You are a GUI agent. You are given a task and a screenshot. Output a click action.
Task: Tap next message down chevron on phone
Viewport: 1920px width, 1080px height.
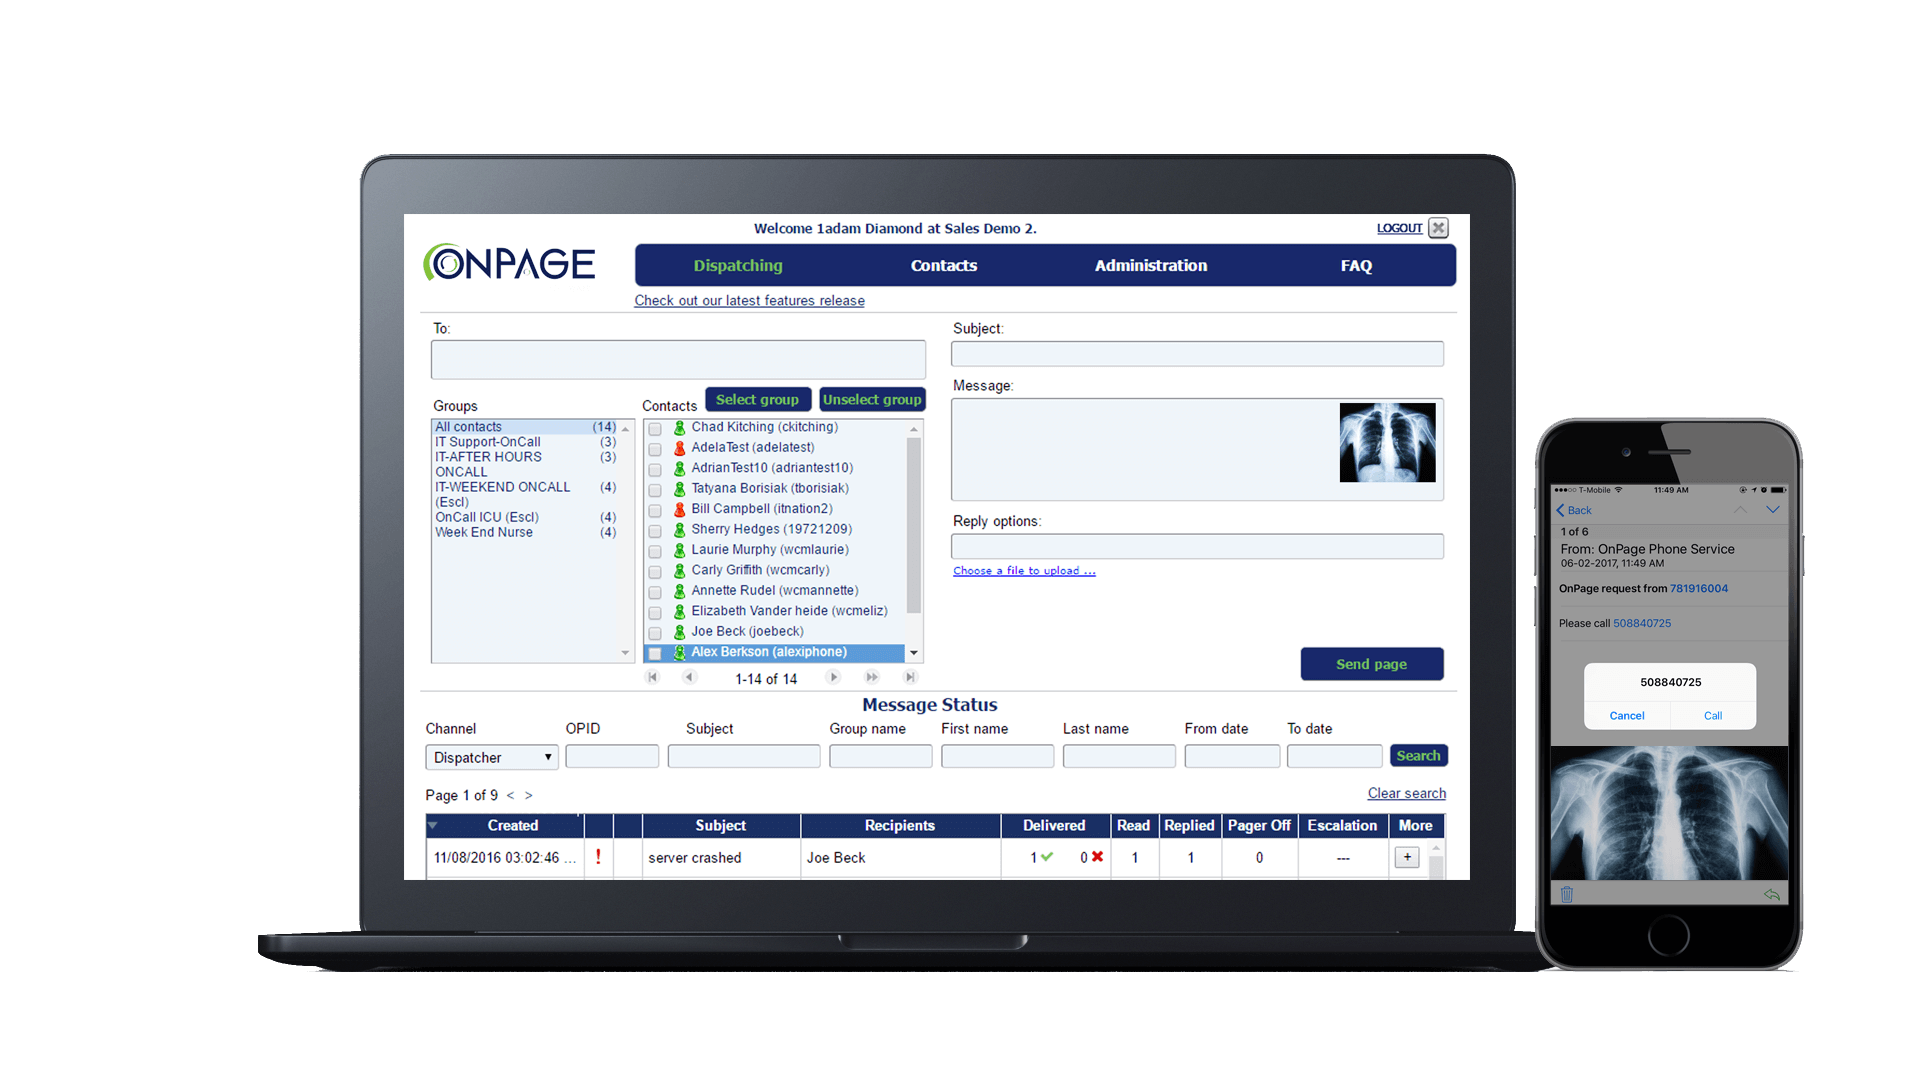(x=1773, y=510)
